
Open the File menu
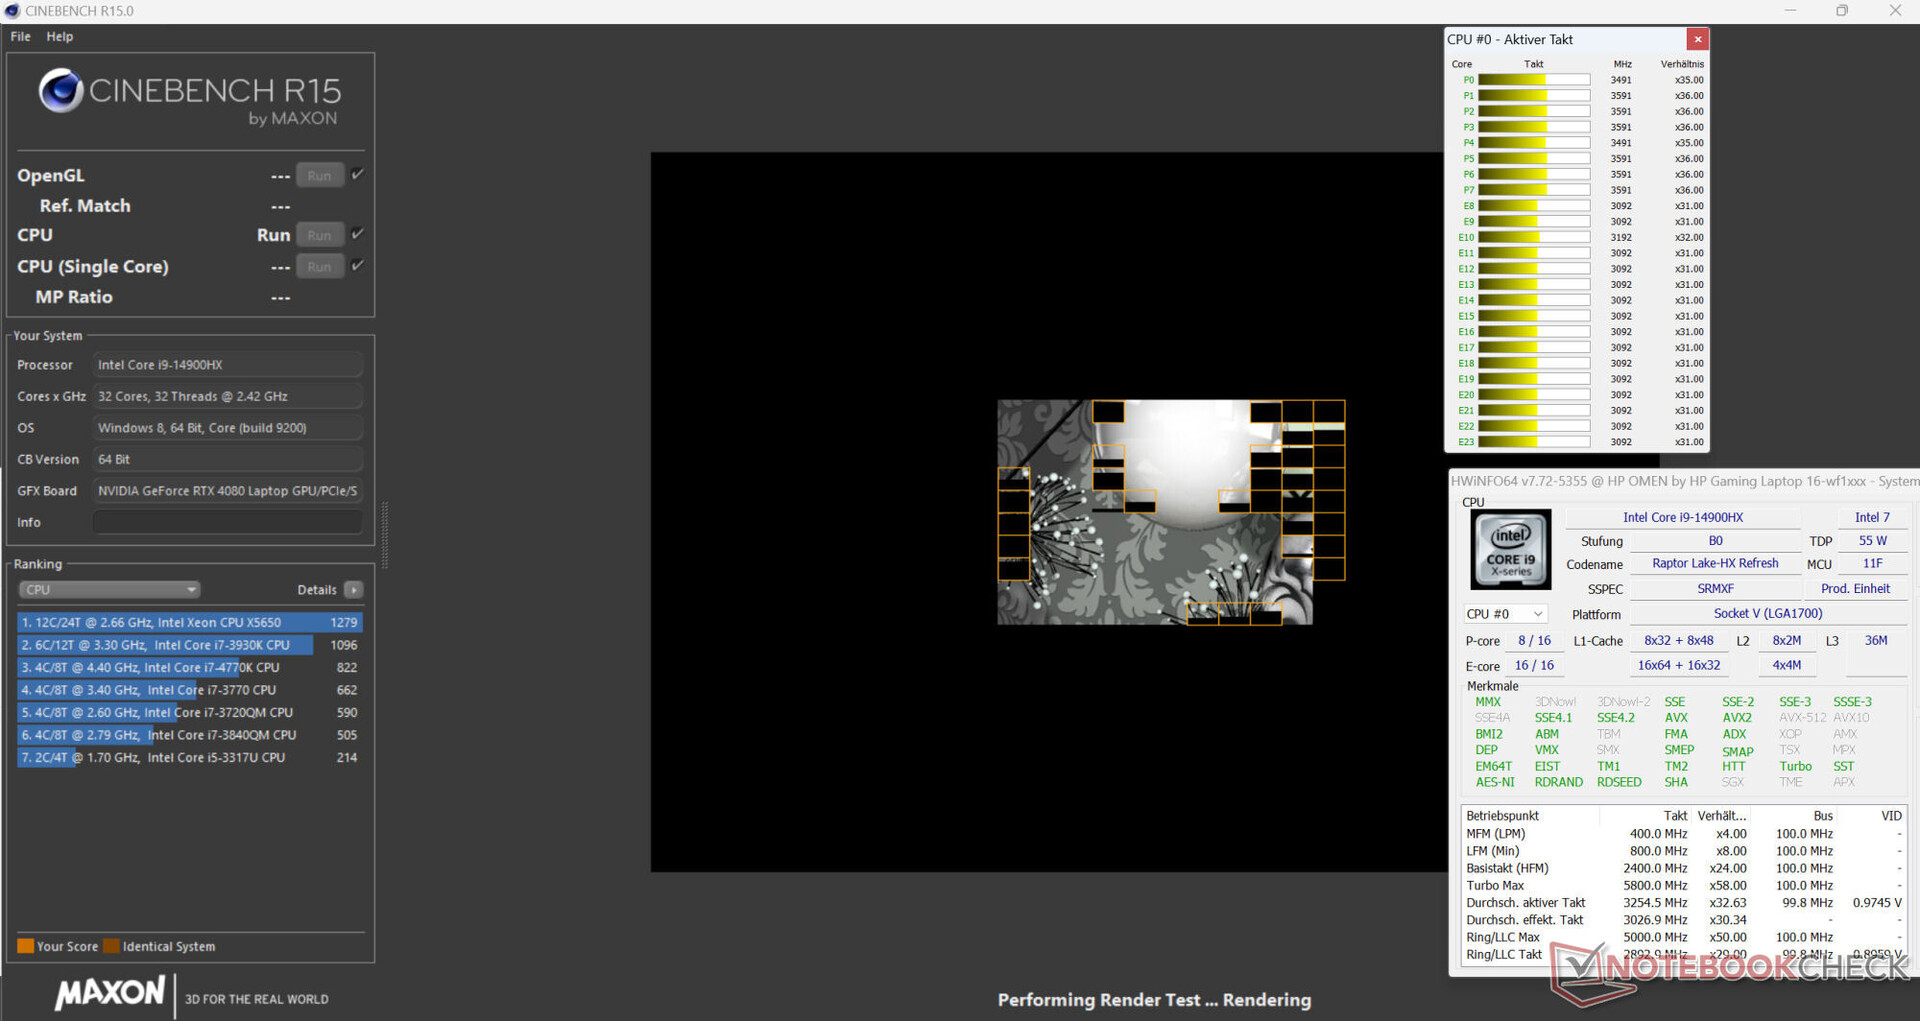[20, 36]
